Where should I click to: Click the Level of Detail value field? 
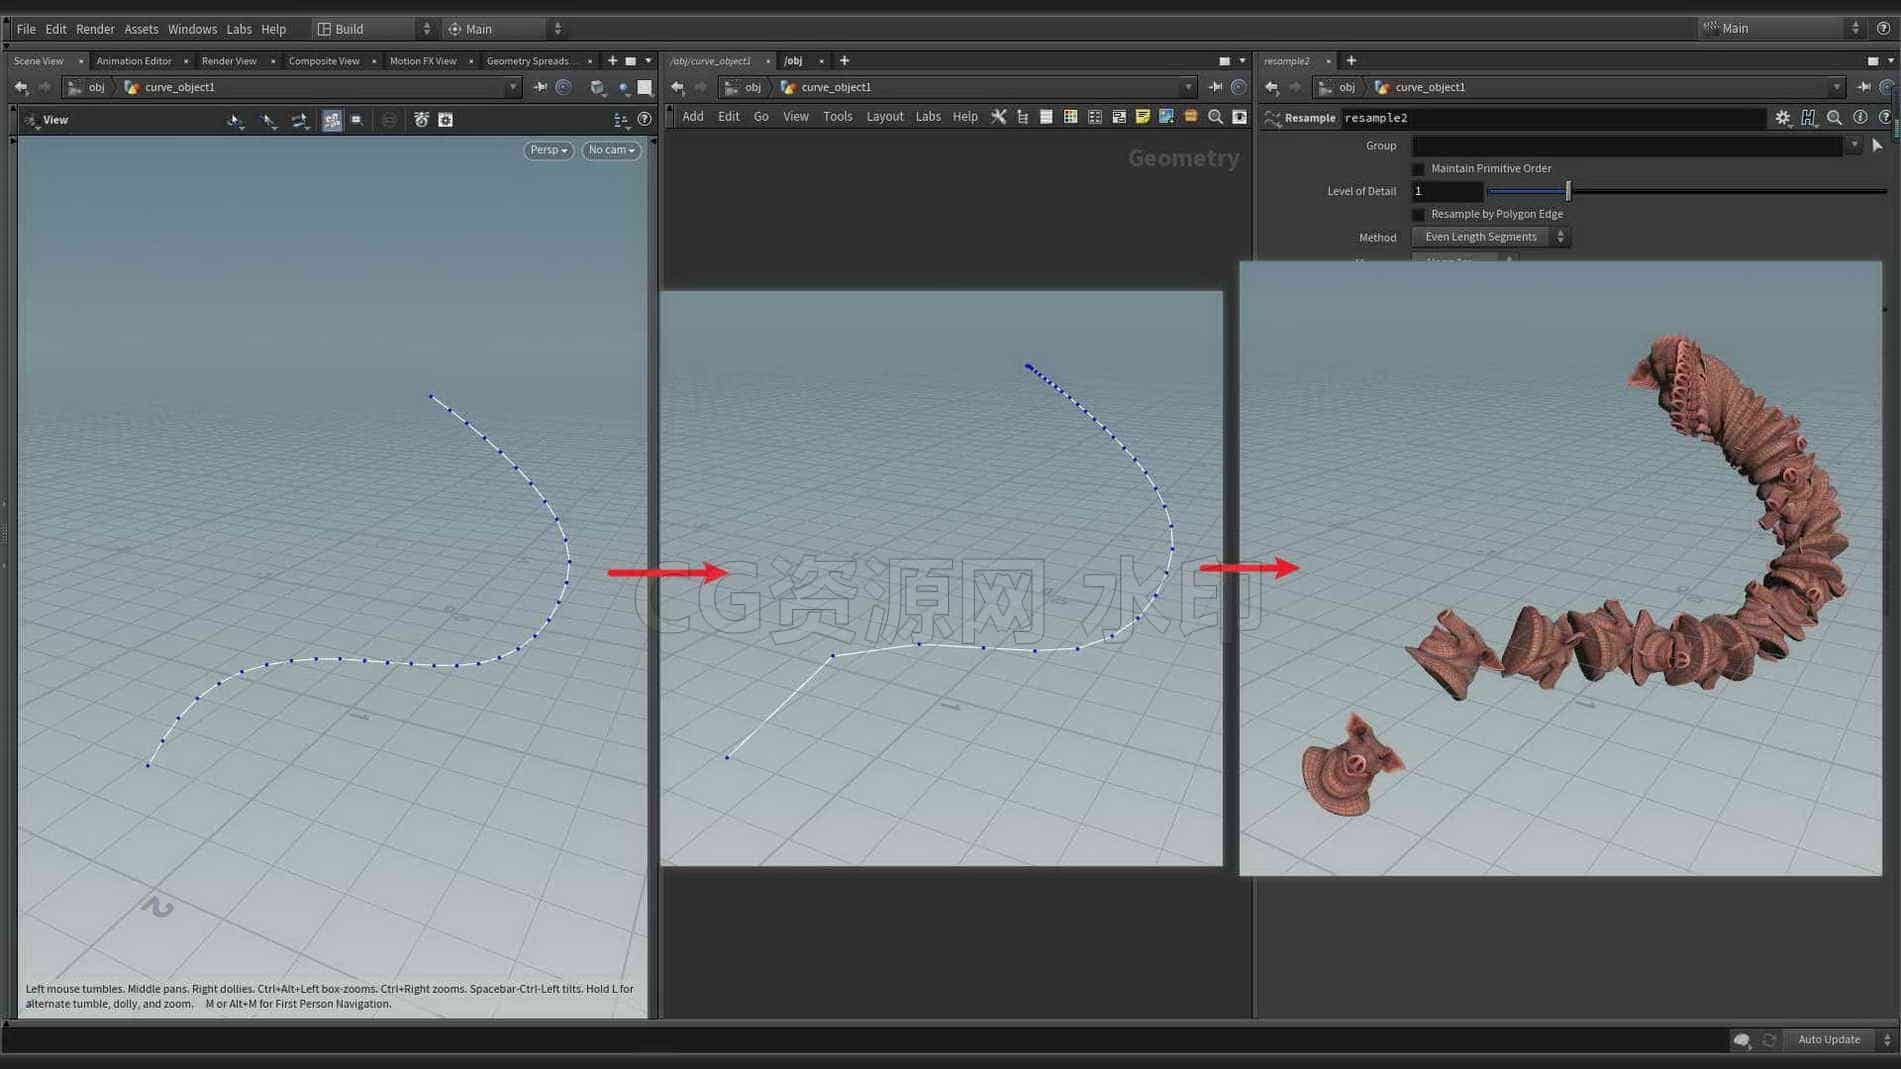pos(1446,191)
